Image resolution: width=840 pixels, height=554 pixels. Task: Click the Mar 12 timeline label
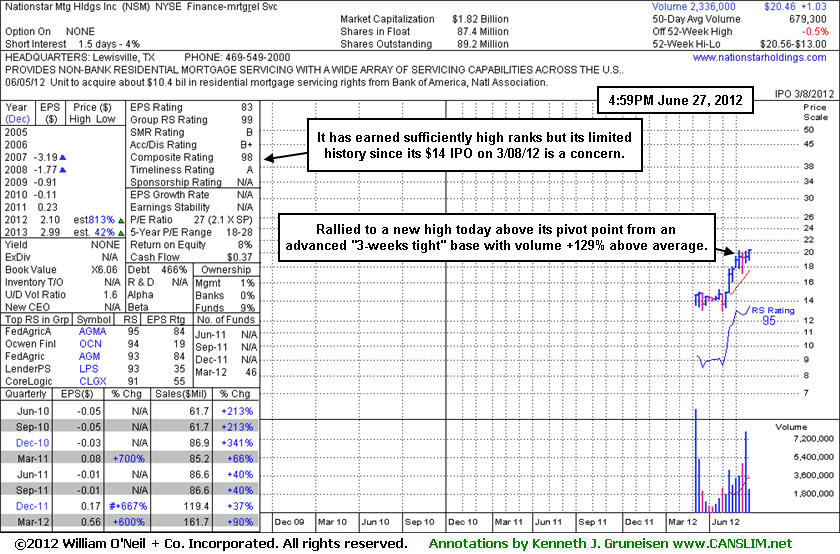683,522
